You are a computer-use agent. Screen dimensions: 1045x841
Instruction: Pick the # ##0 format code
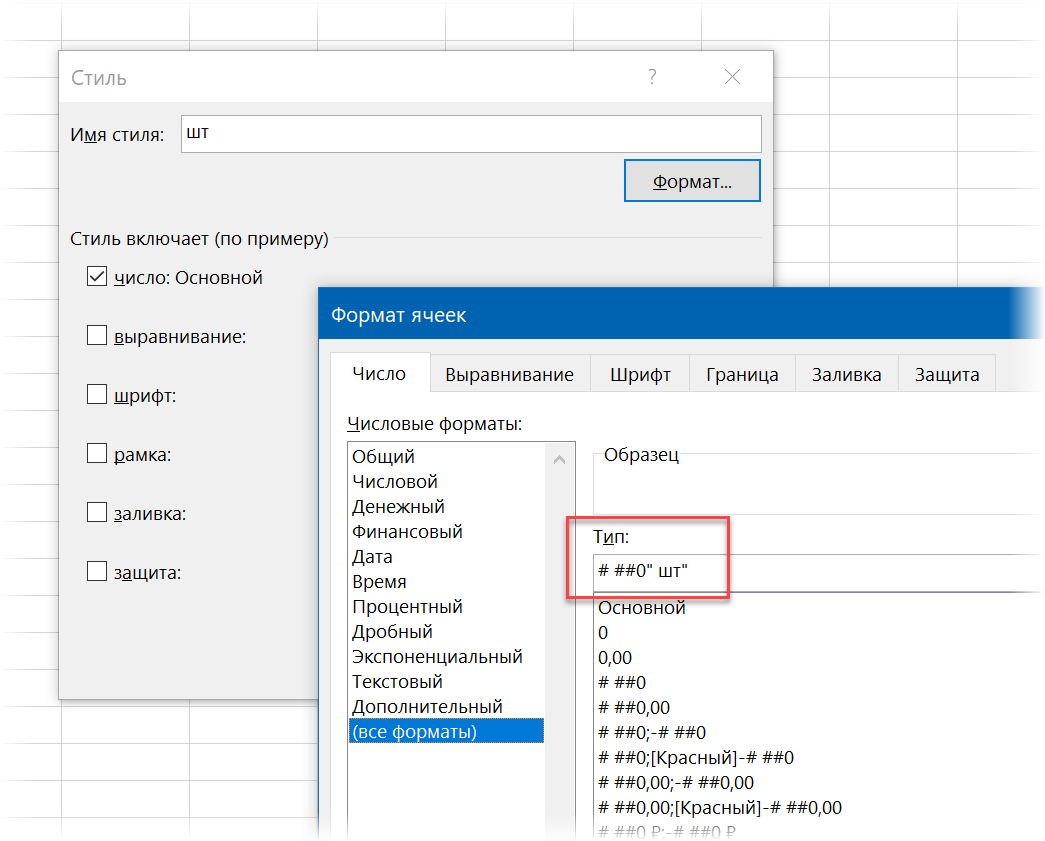pyautogui.click(x=622, y=682)
